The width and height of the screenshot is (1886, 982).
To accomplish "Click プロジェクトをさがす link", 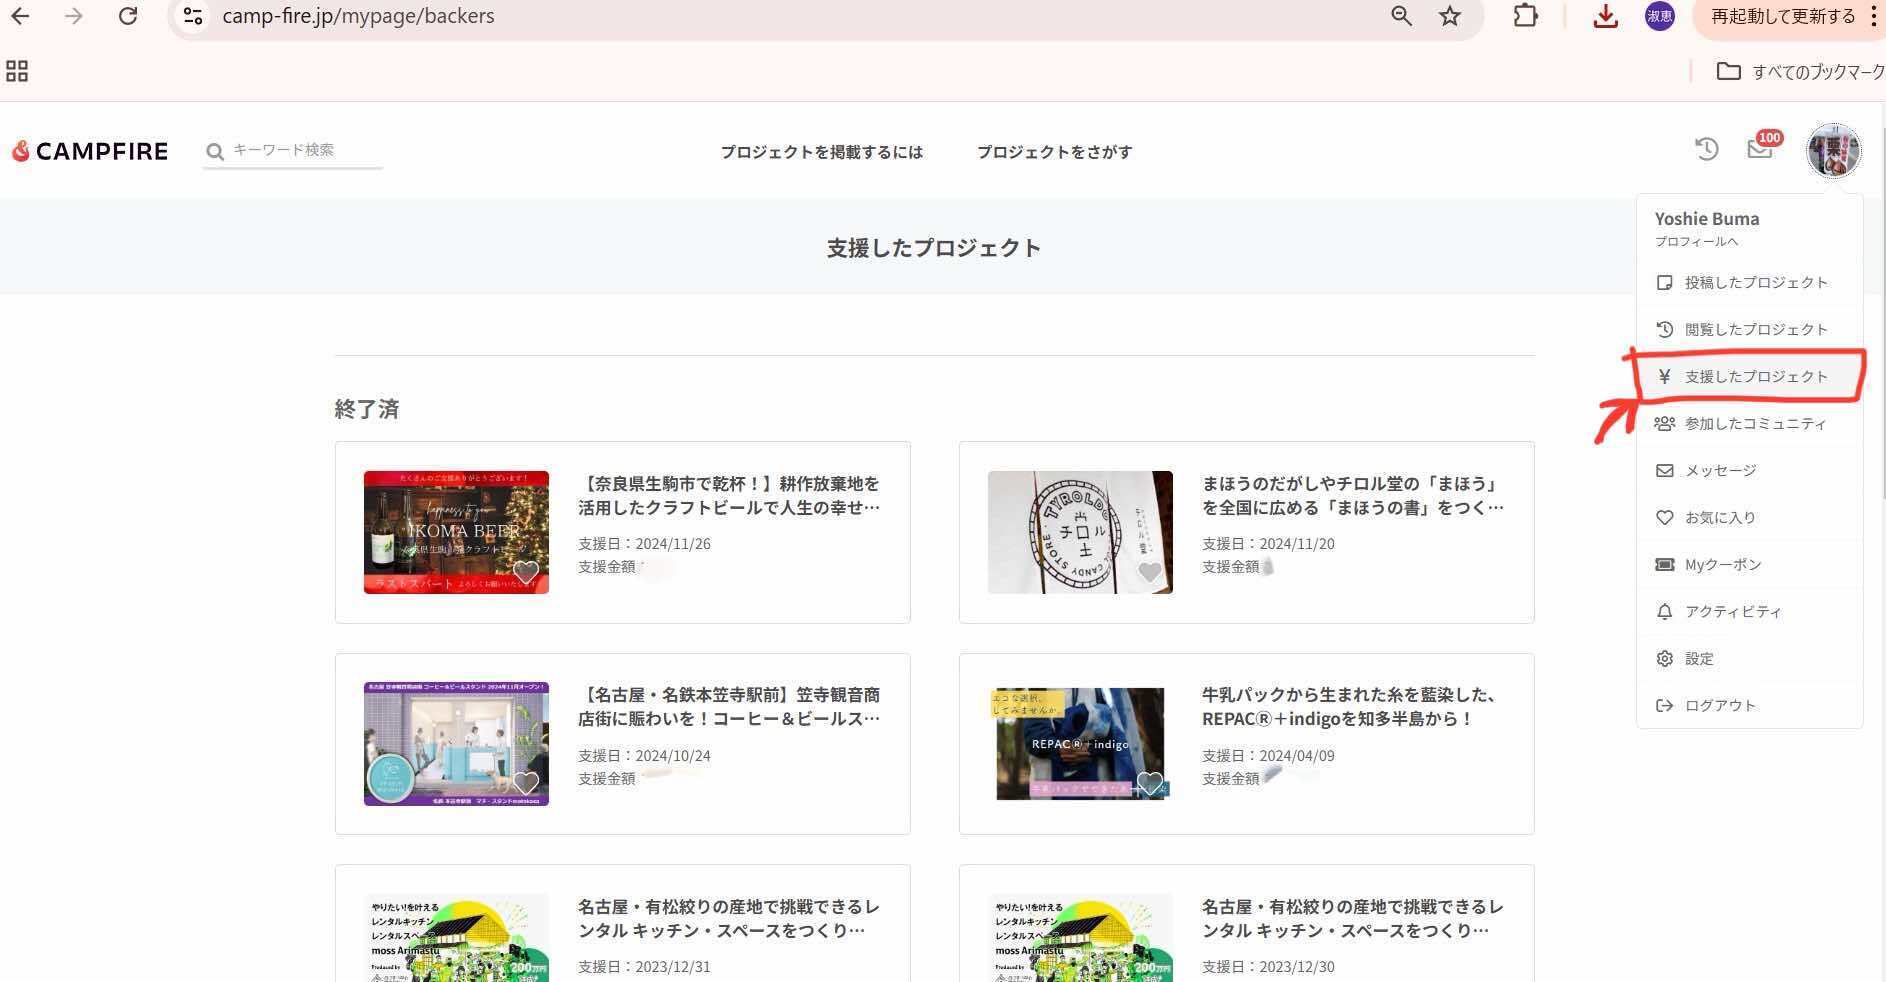I will coord(1054,152).
